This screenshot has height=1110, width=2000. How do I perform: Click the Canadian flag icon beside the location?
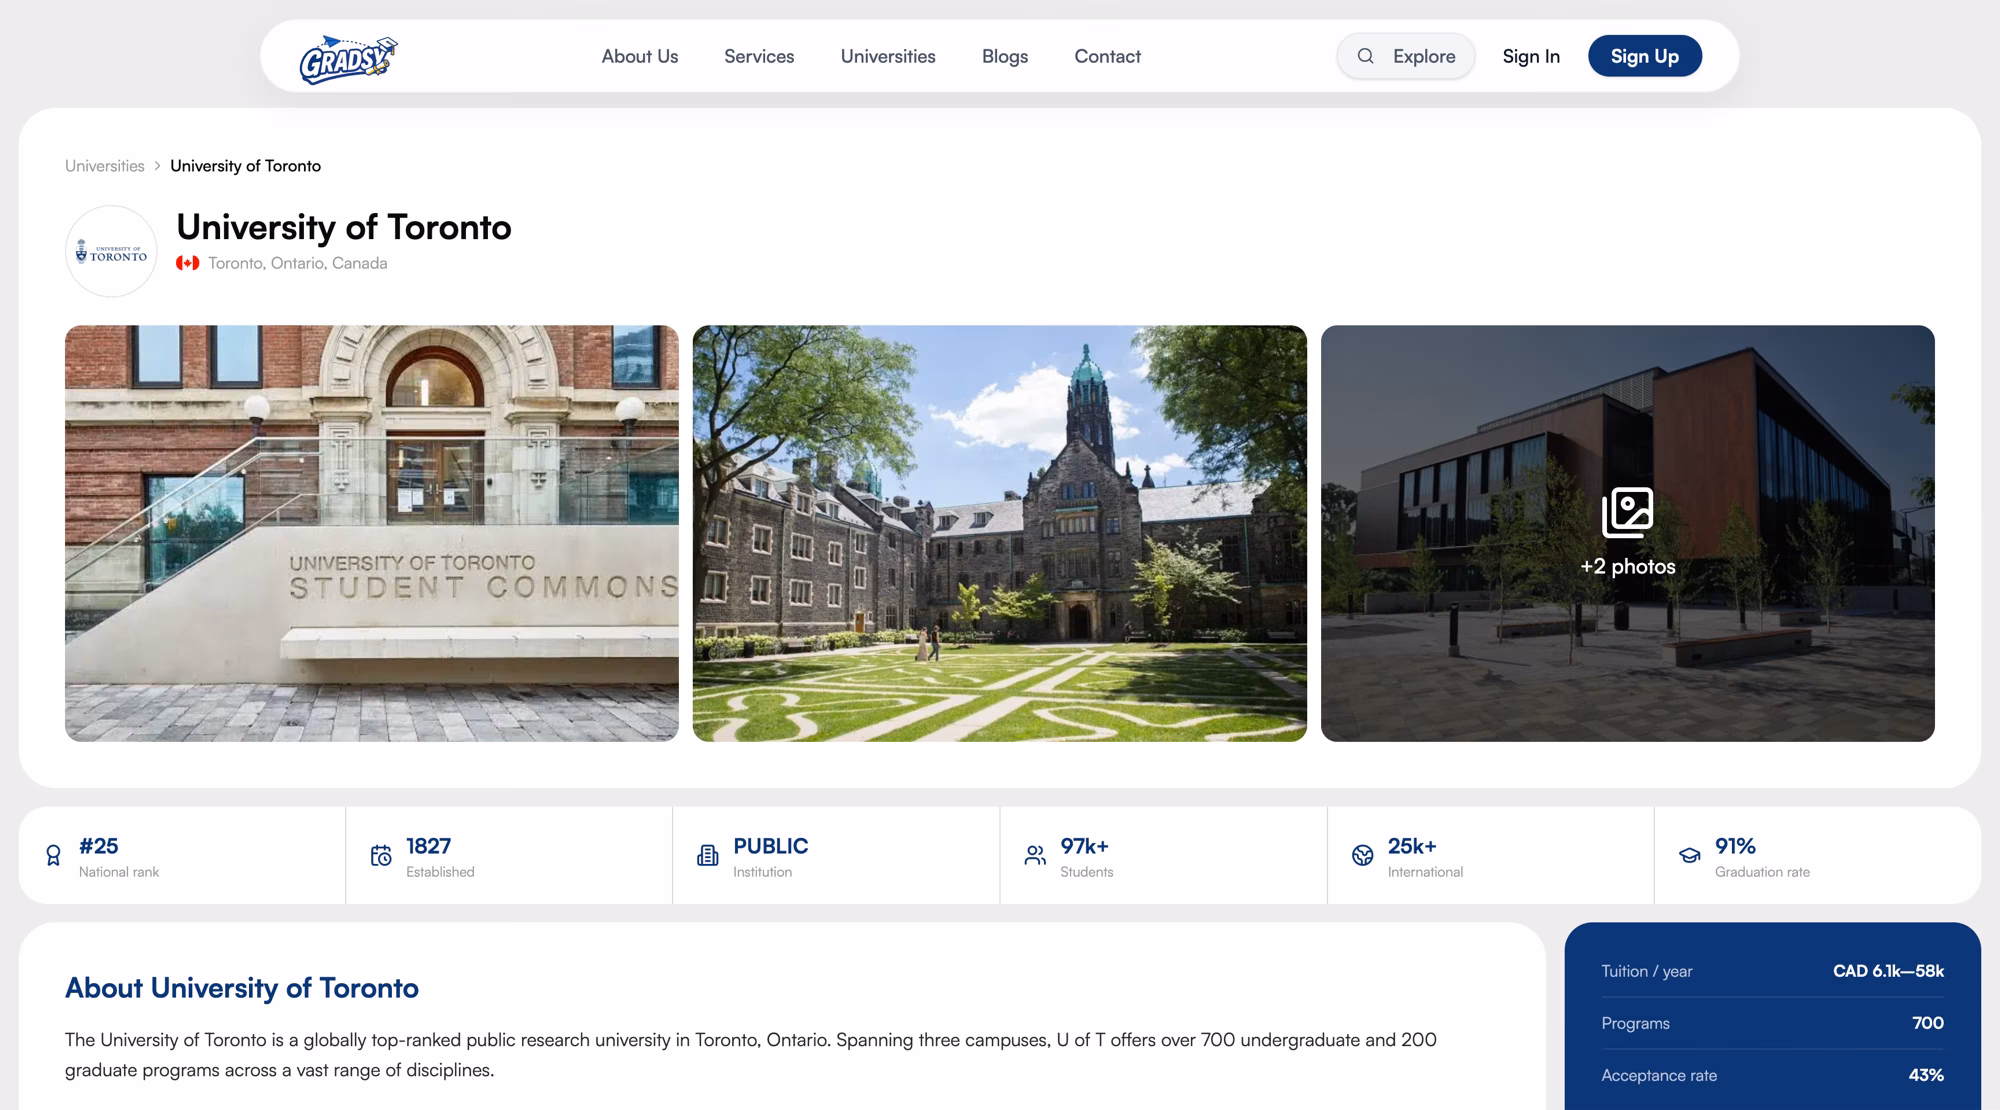pos(187,263)
